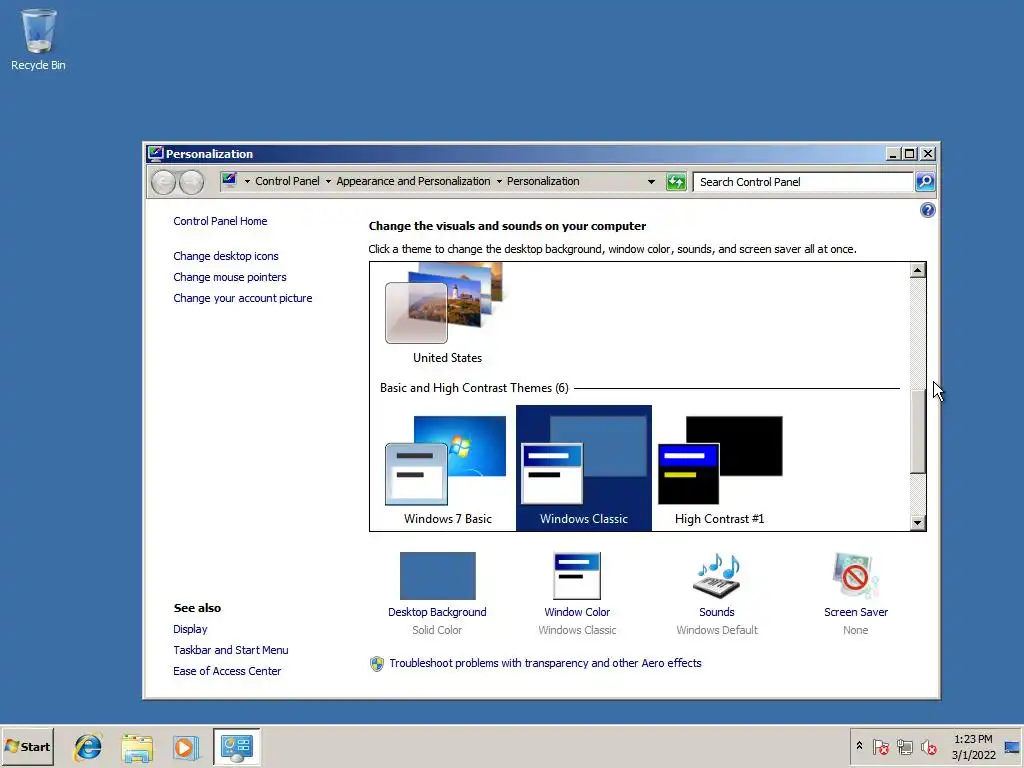1024x768 pixels.
Task: Open Taskbar and Start Menu link
Action: click(x=231, y=650)
